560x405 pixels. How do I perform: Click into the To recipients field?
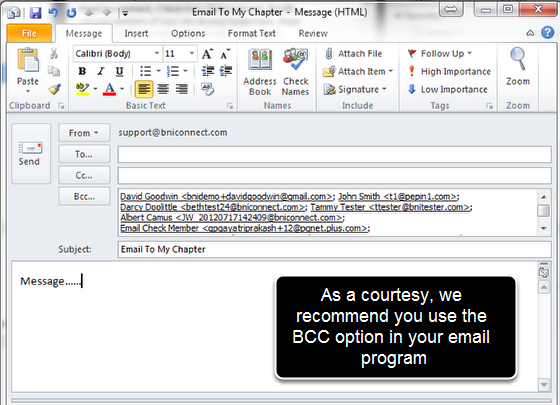click(x=335, y=155)
